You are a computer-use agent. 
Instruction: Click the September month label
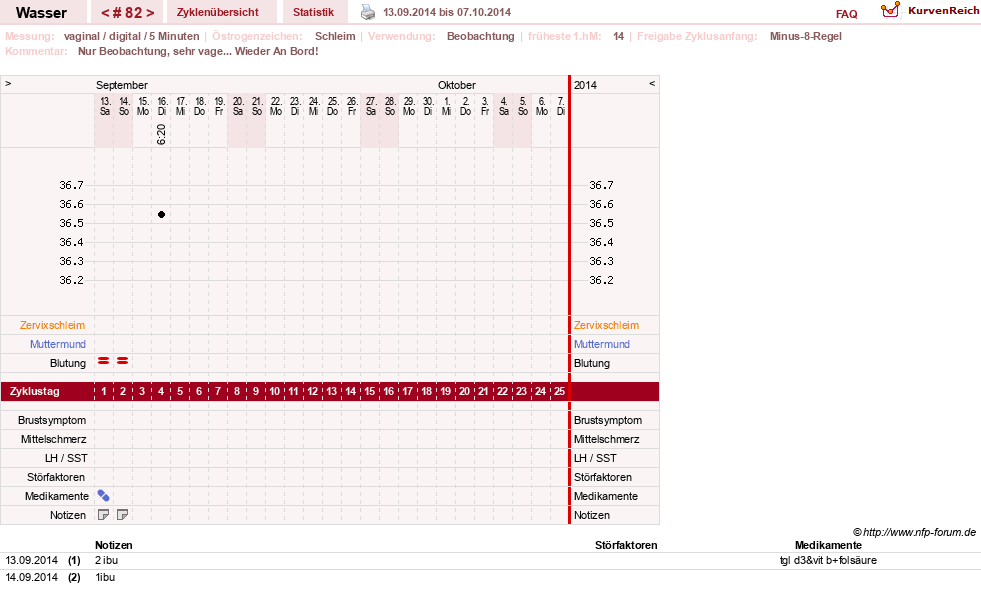[x=122, y=84]
